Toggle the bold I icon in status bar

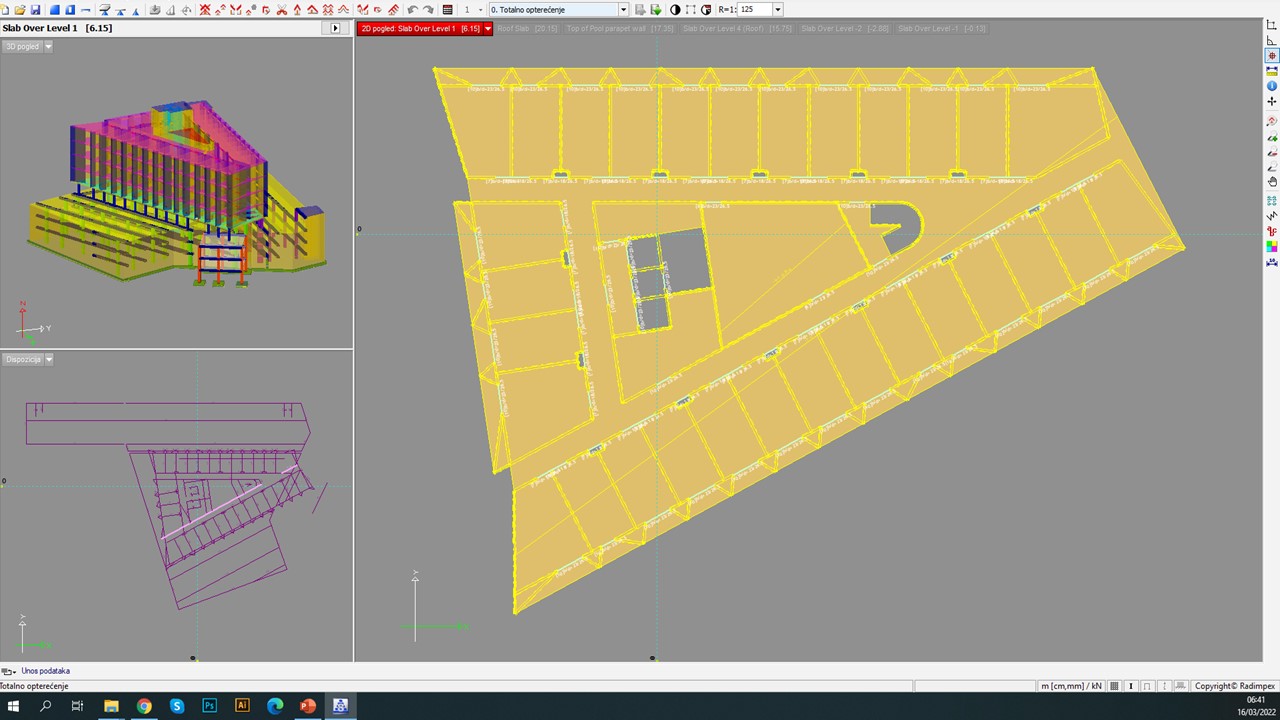[1131, 686]
